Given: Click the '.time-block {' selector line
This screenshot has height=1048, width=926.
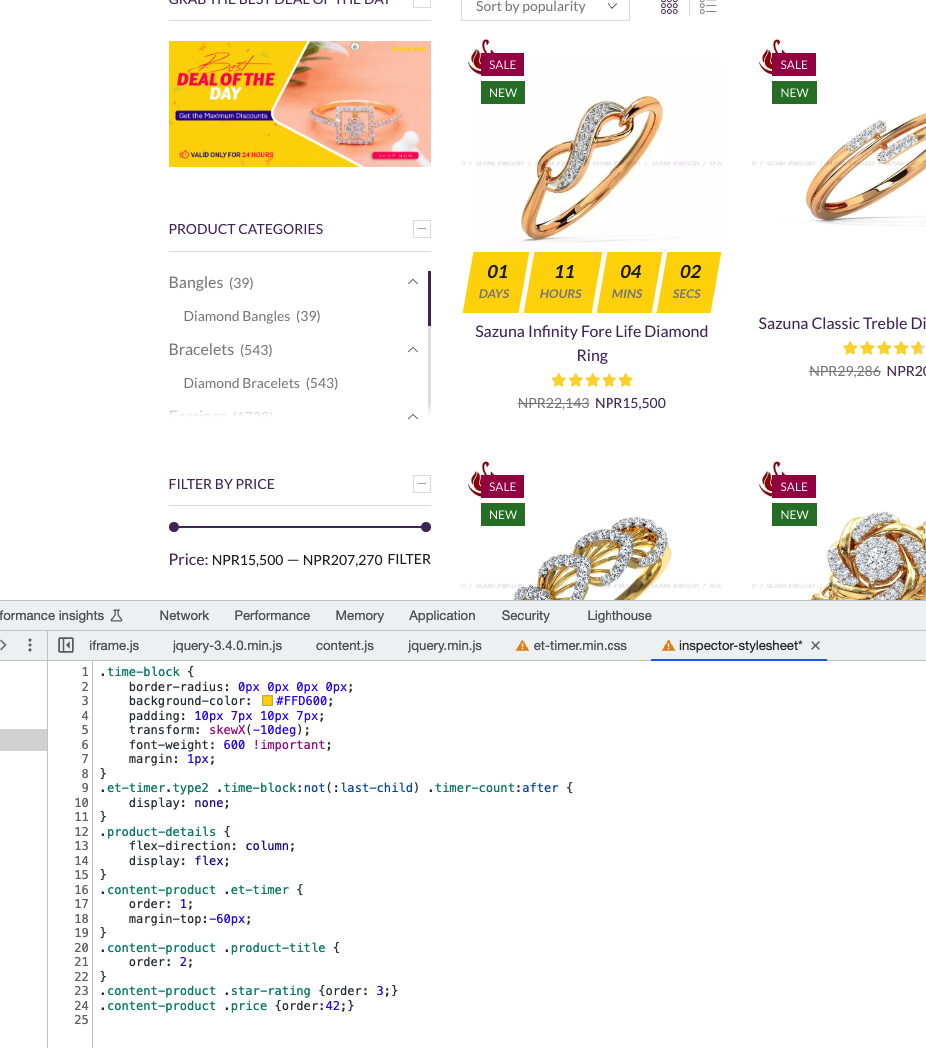Looking at the screenshot, I should point(147,672).
